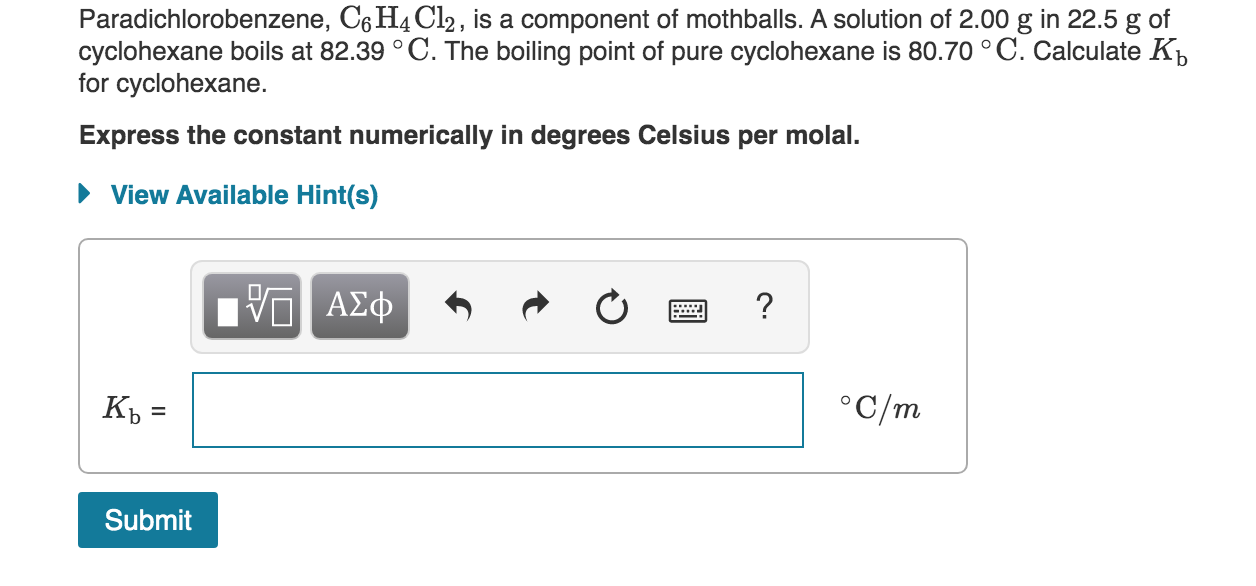This screenshot has width=1256, height=586.
Task: Open help via the question mark icon
Action: pos(765,308)
